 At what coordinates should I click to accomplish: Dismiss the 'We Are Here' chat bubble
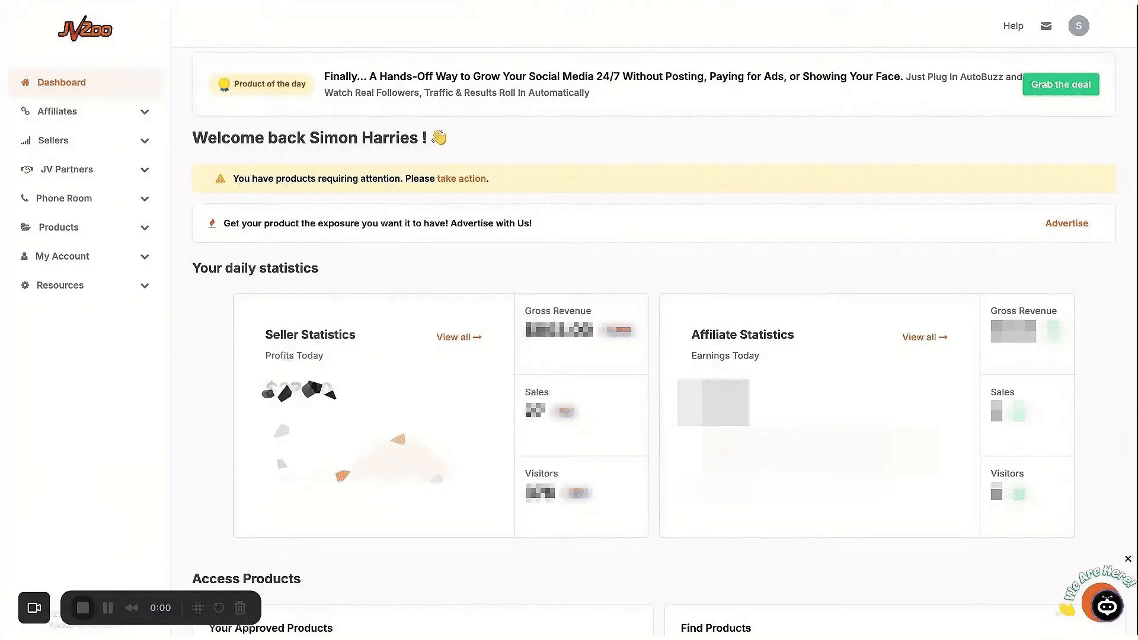1128,559
